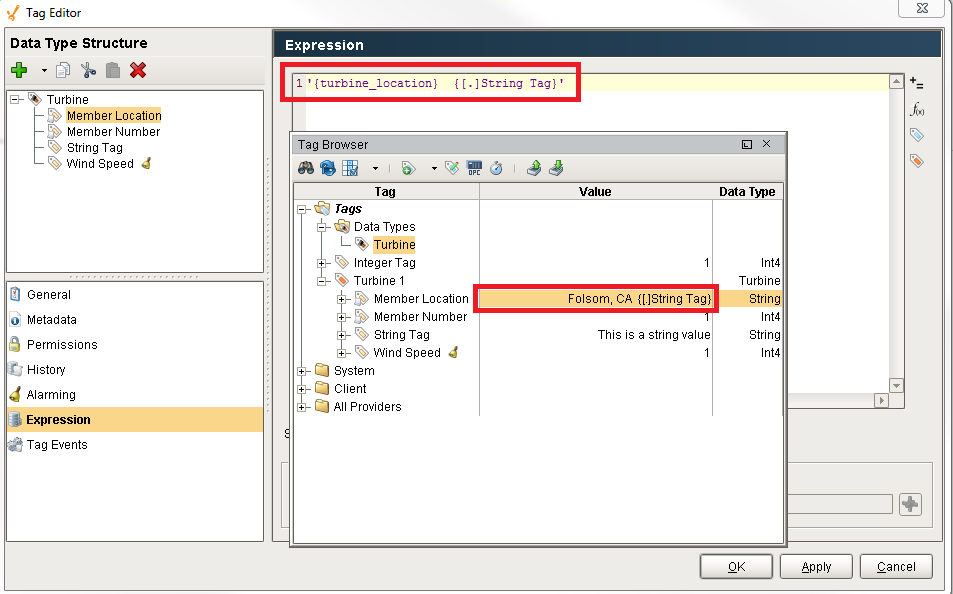Select Wind Speed in Data Type Structure
The width and height of the screenshot is (953, 594).
[x=100, y=164]
